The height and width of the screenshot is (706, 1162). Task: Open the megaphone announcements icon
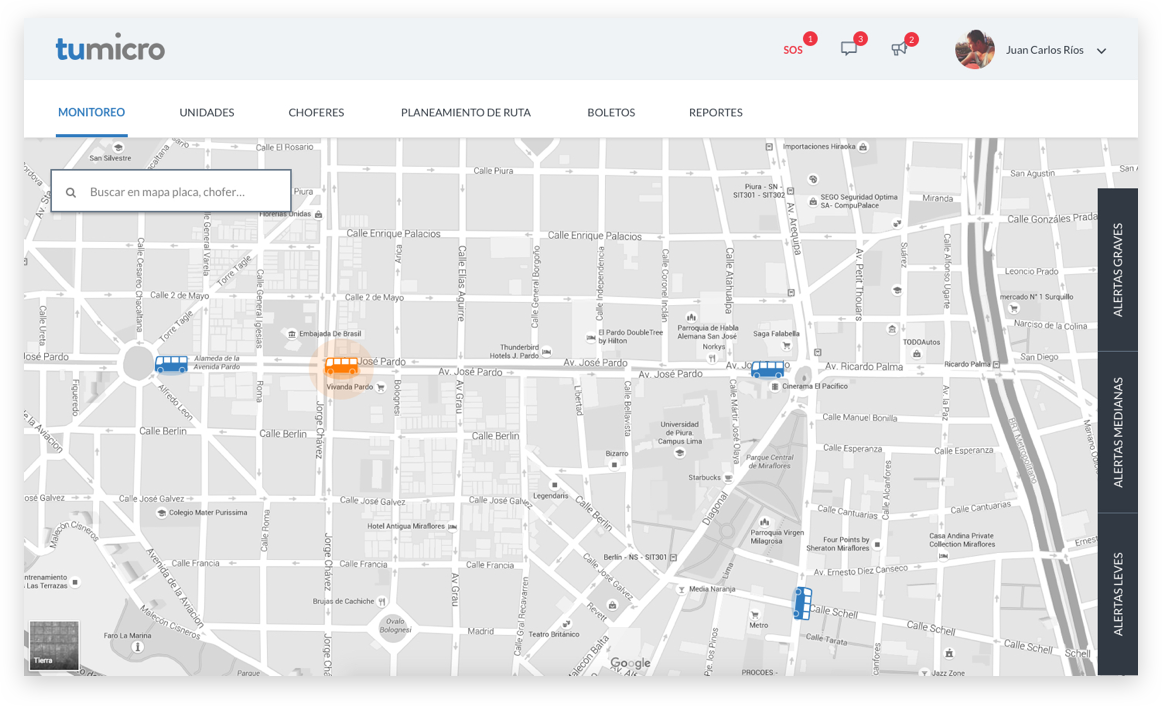click(899, 49)
